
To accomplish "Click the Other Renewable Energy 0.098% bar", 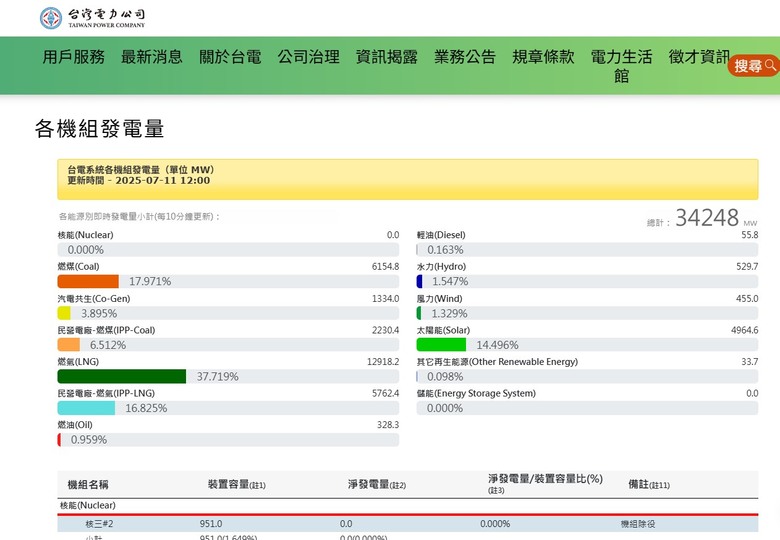I will click(x=587, y=376).
